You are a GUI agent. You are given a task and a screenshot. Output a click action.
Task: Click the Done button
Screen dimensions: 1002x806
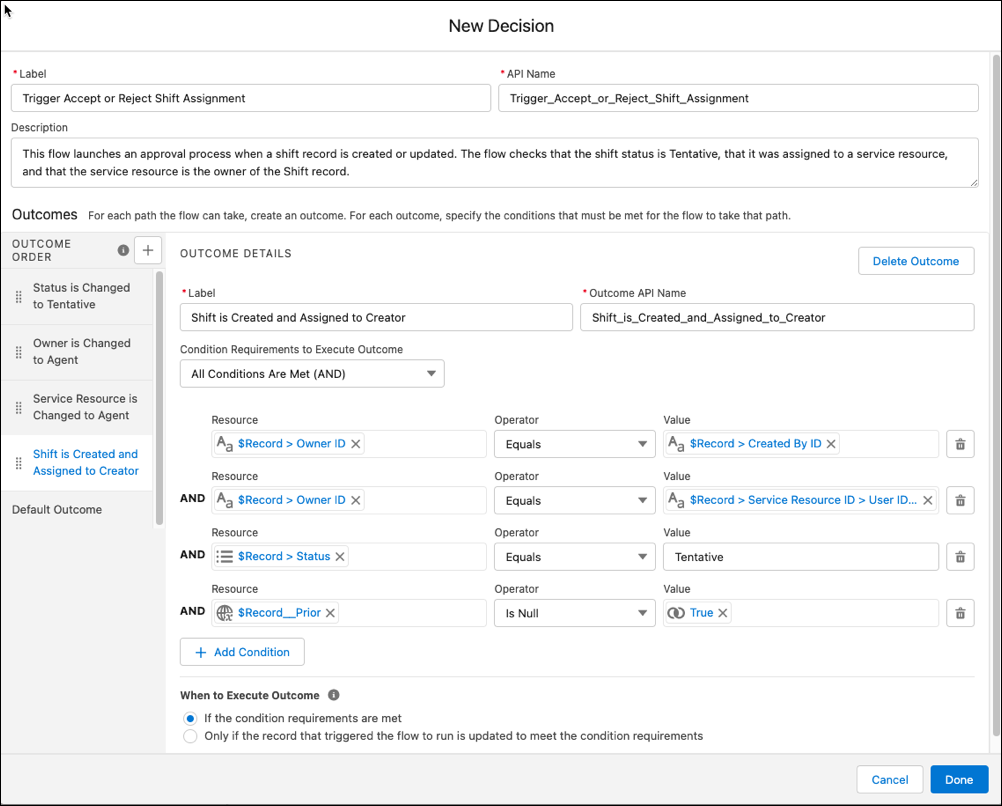[959, 780]
